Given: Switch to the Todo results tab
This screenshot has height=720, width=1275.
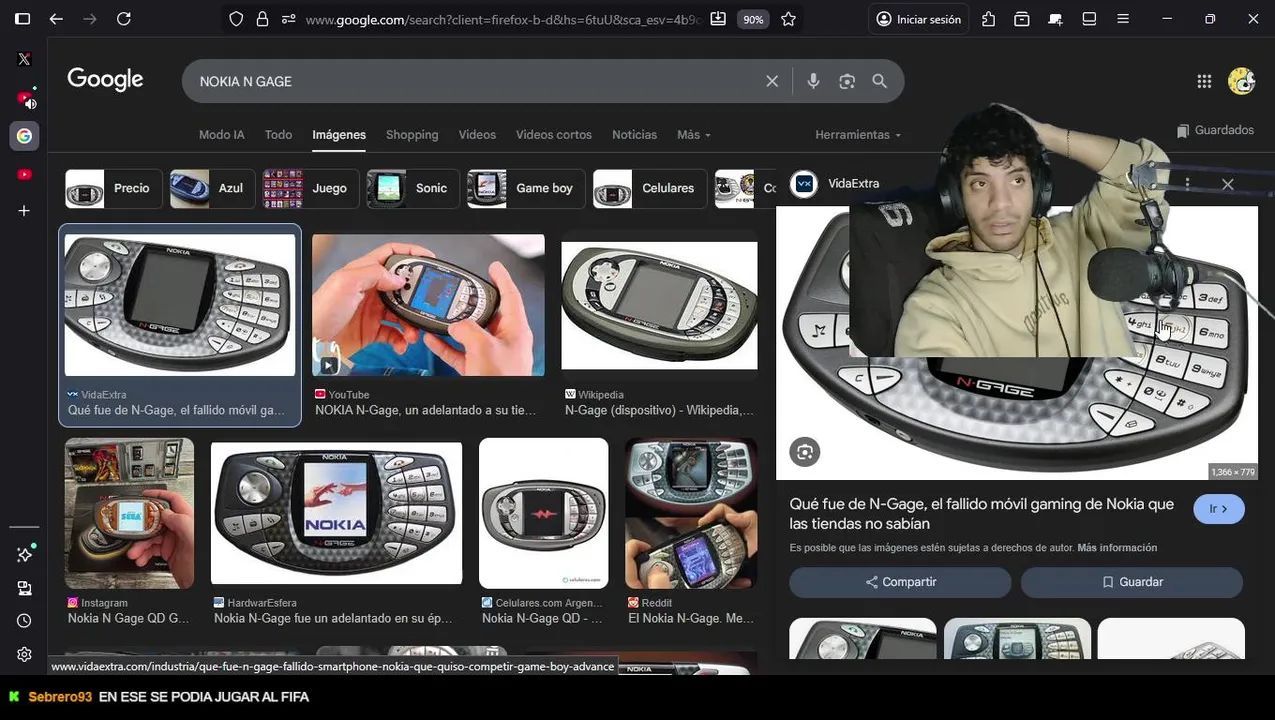Looking at the screenshot, I should pyautogui.click(x=278, y=135).
